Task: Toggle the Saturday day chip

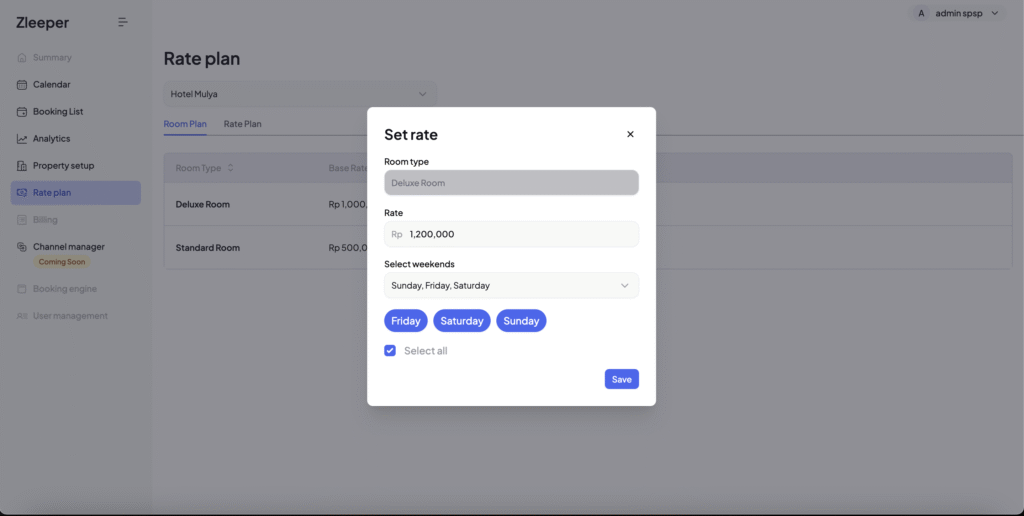Action: coord(462,321)
